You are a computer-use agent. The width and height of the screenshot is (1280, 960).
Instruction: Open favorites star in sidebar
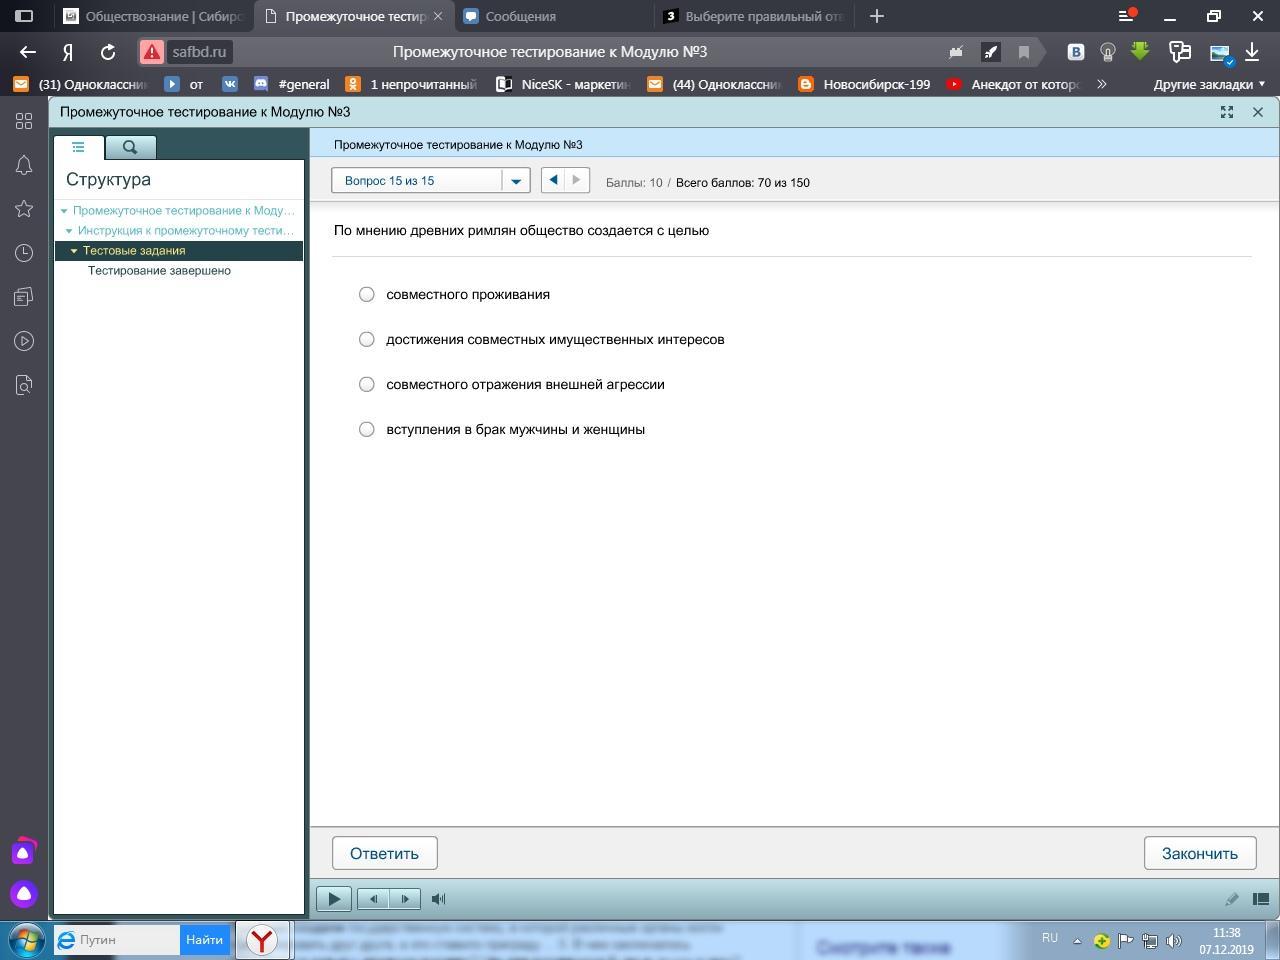pyautogui.click(x=24, y=209)
